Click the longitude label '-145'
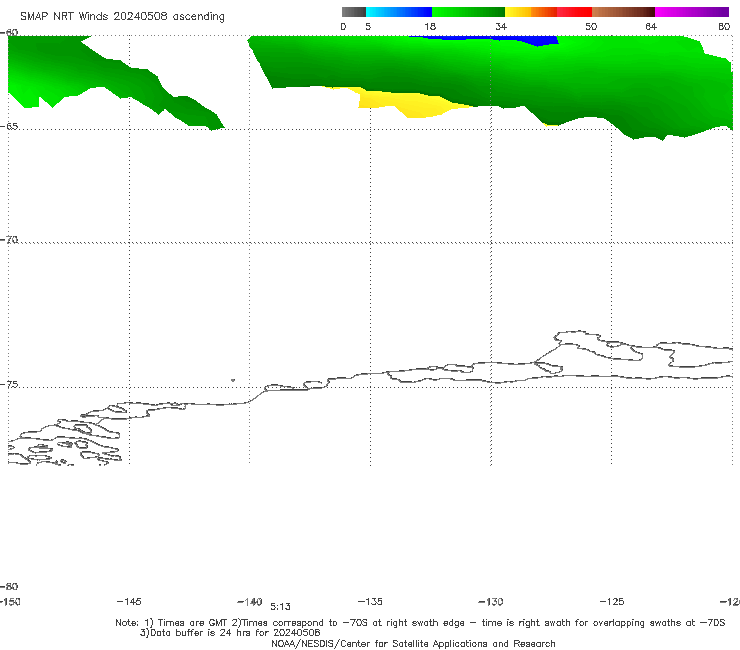The width and height of the screenshot is (740, 650). click(129, 602)
